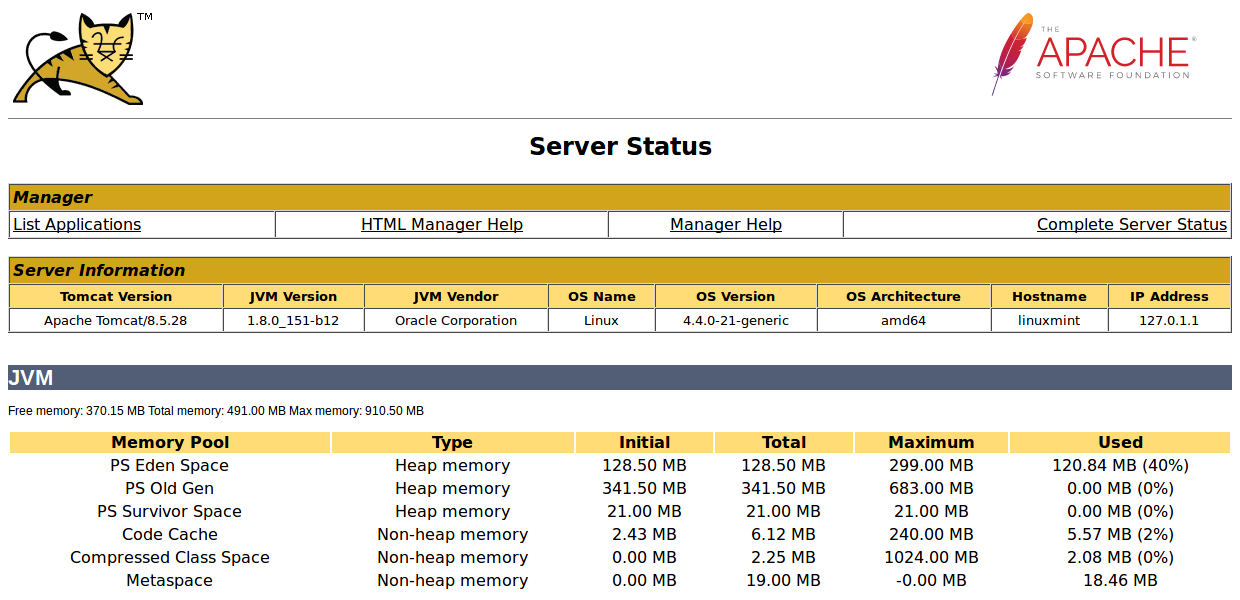
Task: Click the Initial column header
Action: pyautogui.click(x=645, y=442)
